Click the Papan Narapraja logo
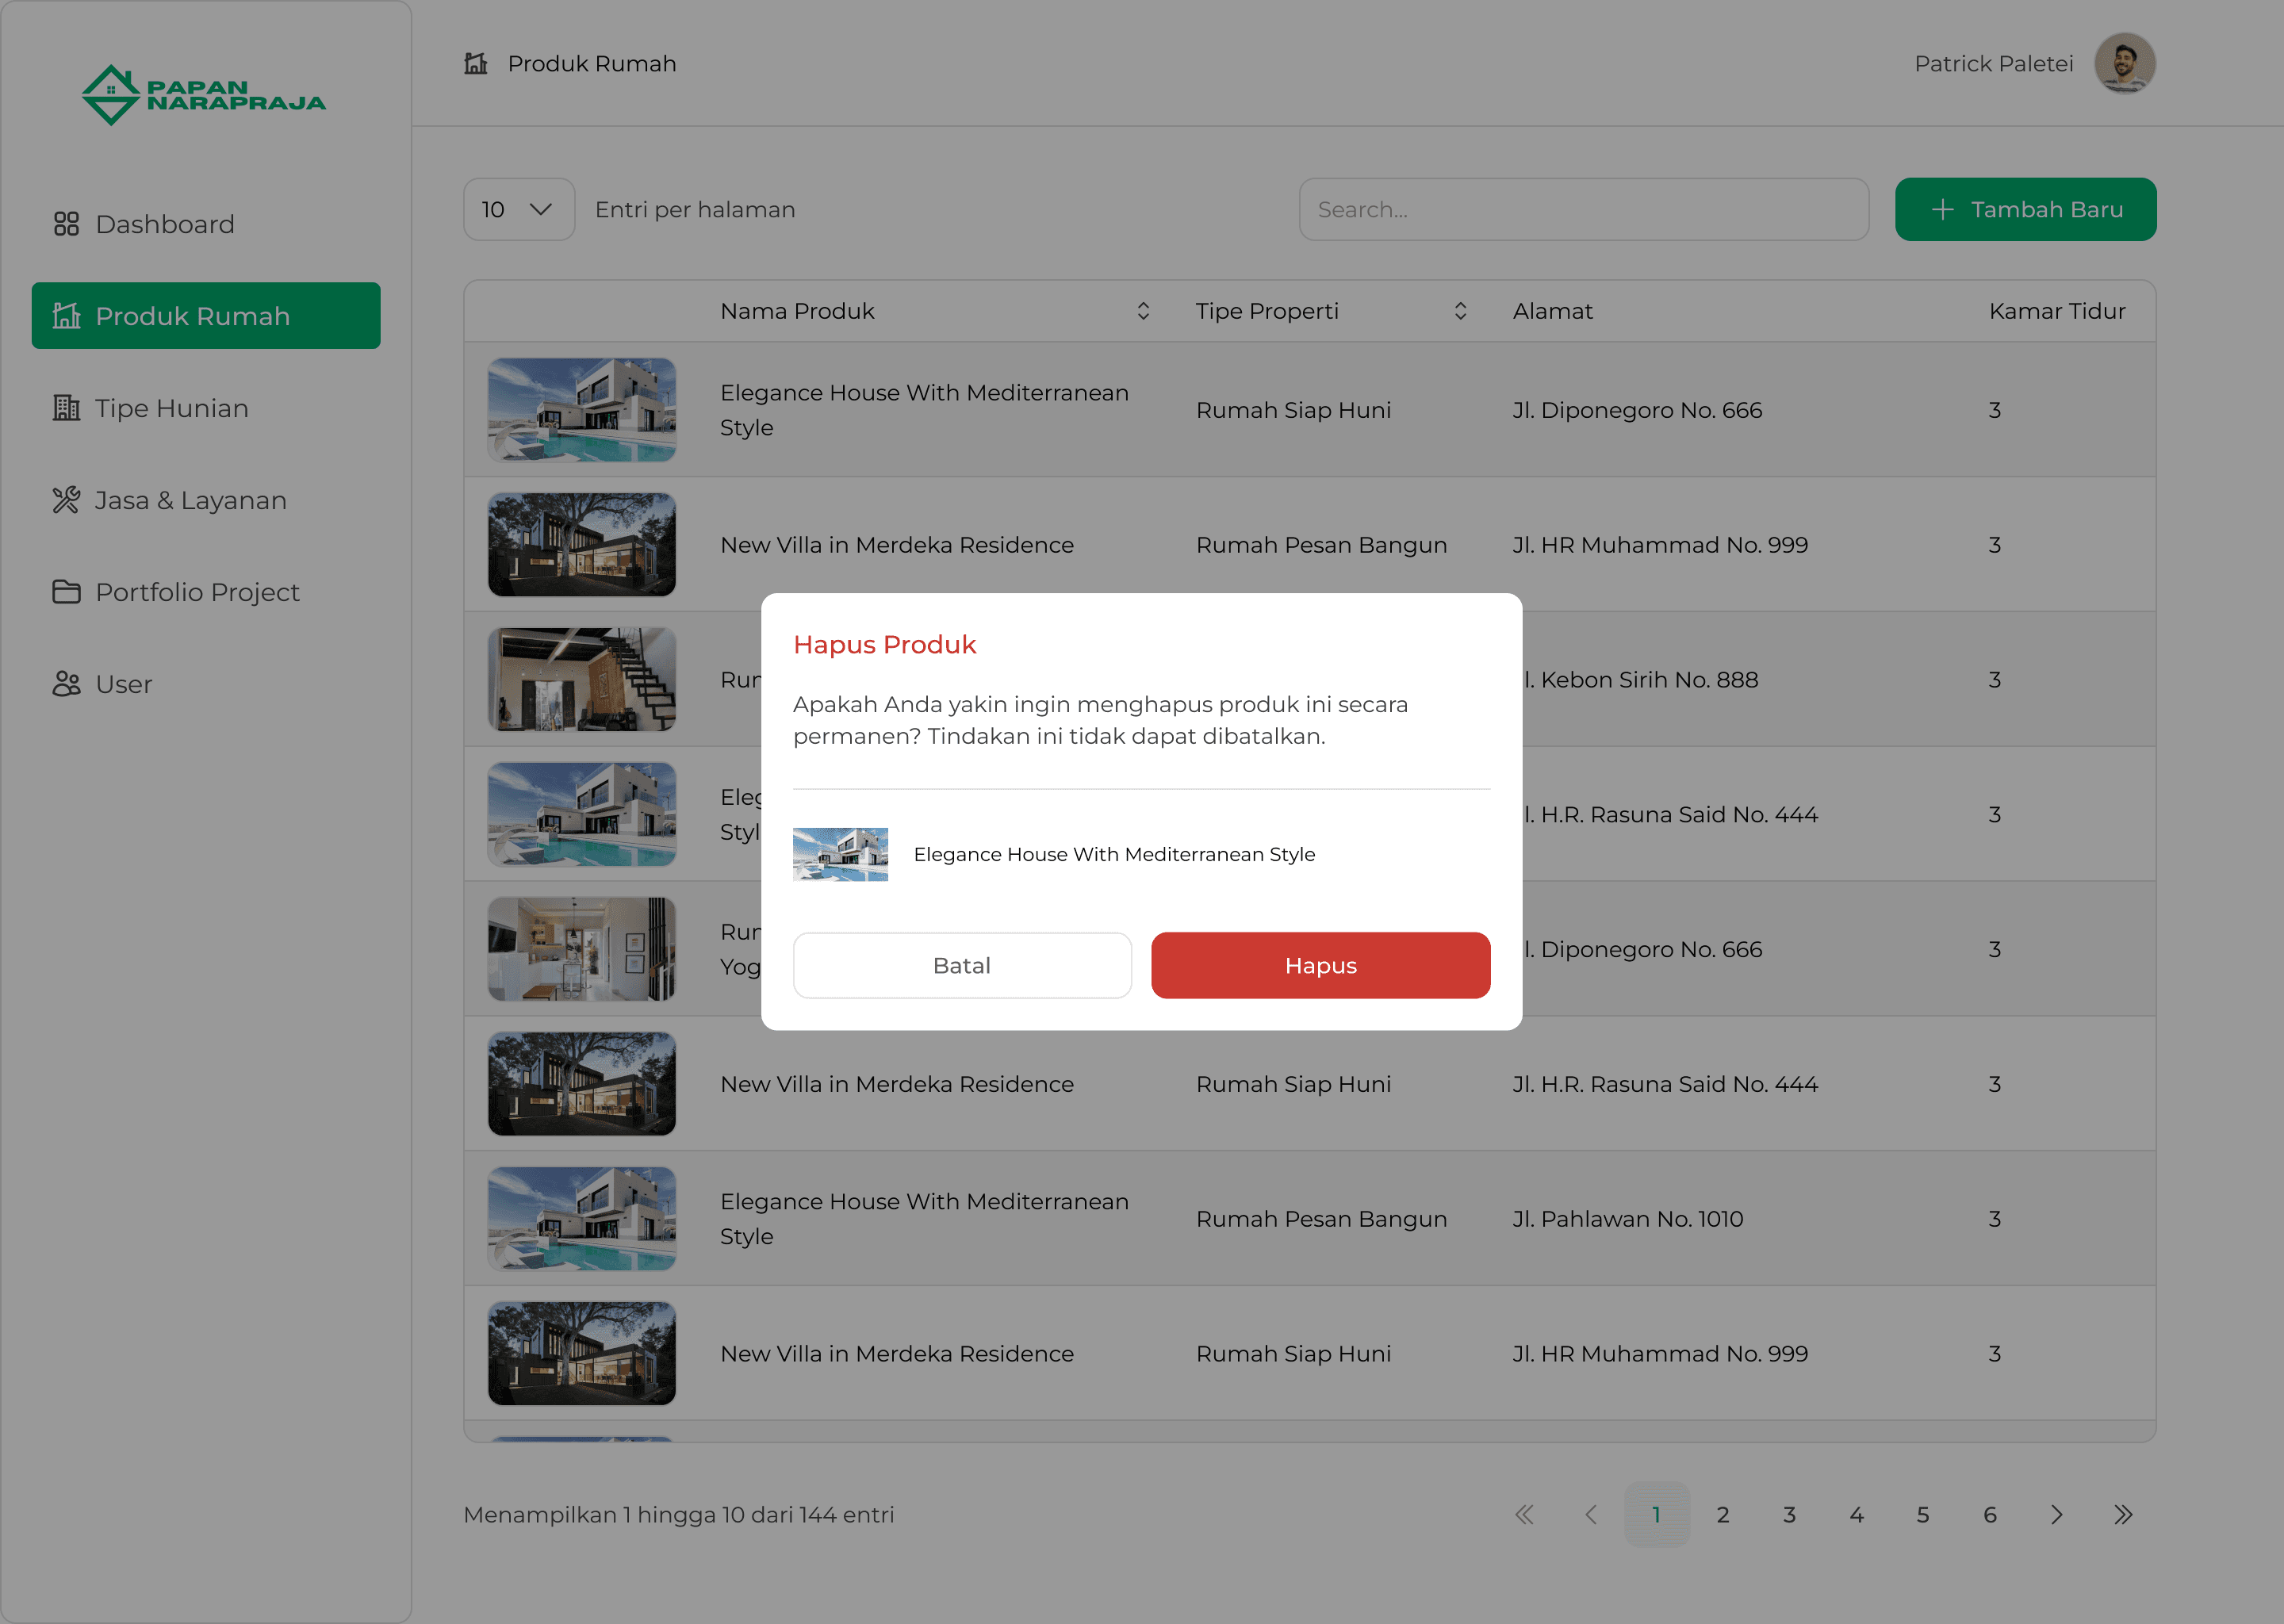Viewport: 2284px width, 1624px height. (x=204, y=95)
